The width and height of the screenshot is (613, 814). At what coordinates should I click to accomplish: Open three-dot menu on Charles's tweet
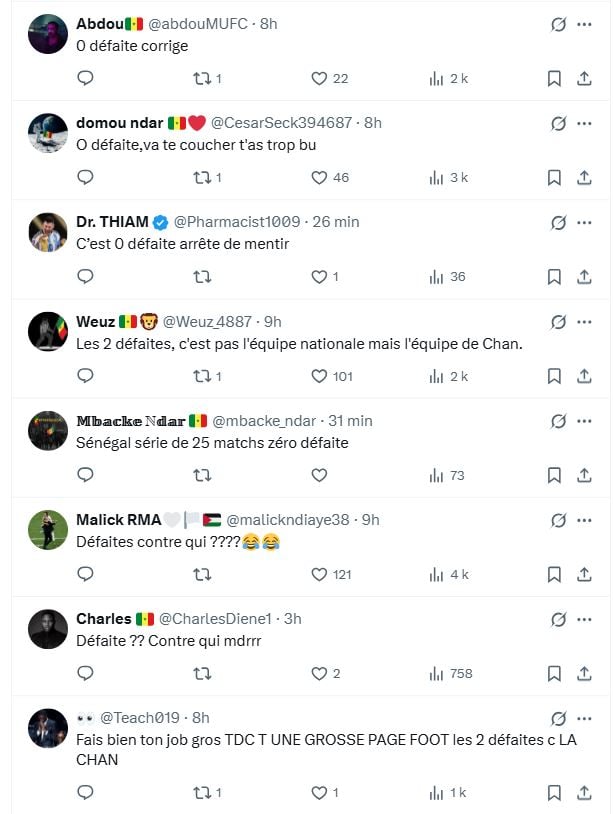point(585,619)
